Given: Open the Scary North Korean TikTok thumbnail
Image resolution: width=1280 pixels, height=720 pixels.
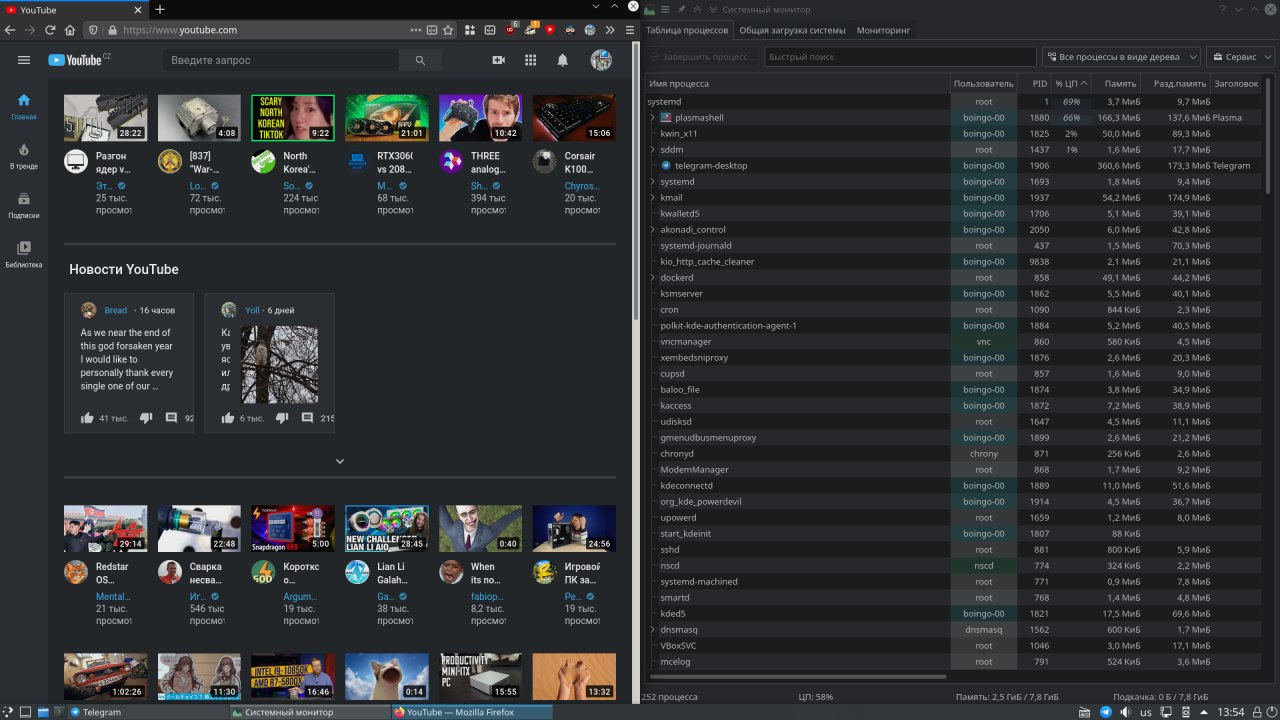Looking at the screenshot, I should (293, 118).
